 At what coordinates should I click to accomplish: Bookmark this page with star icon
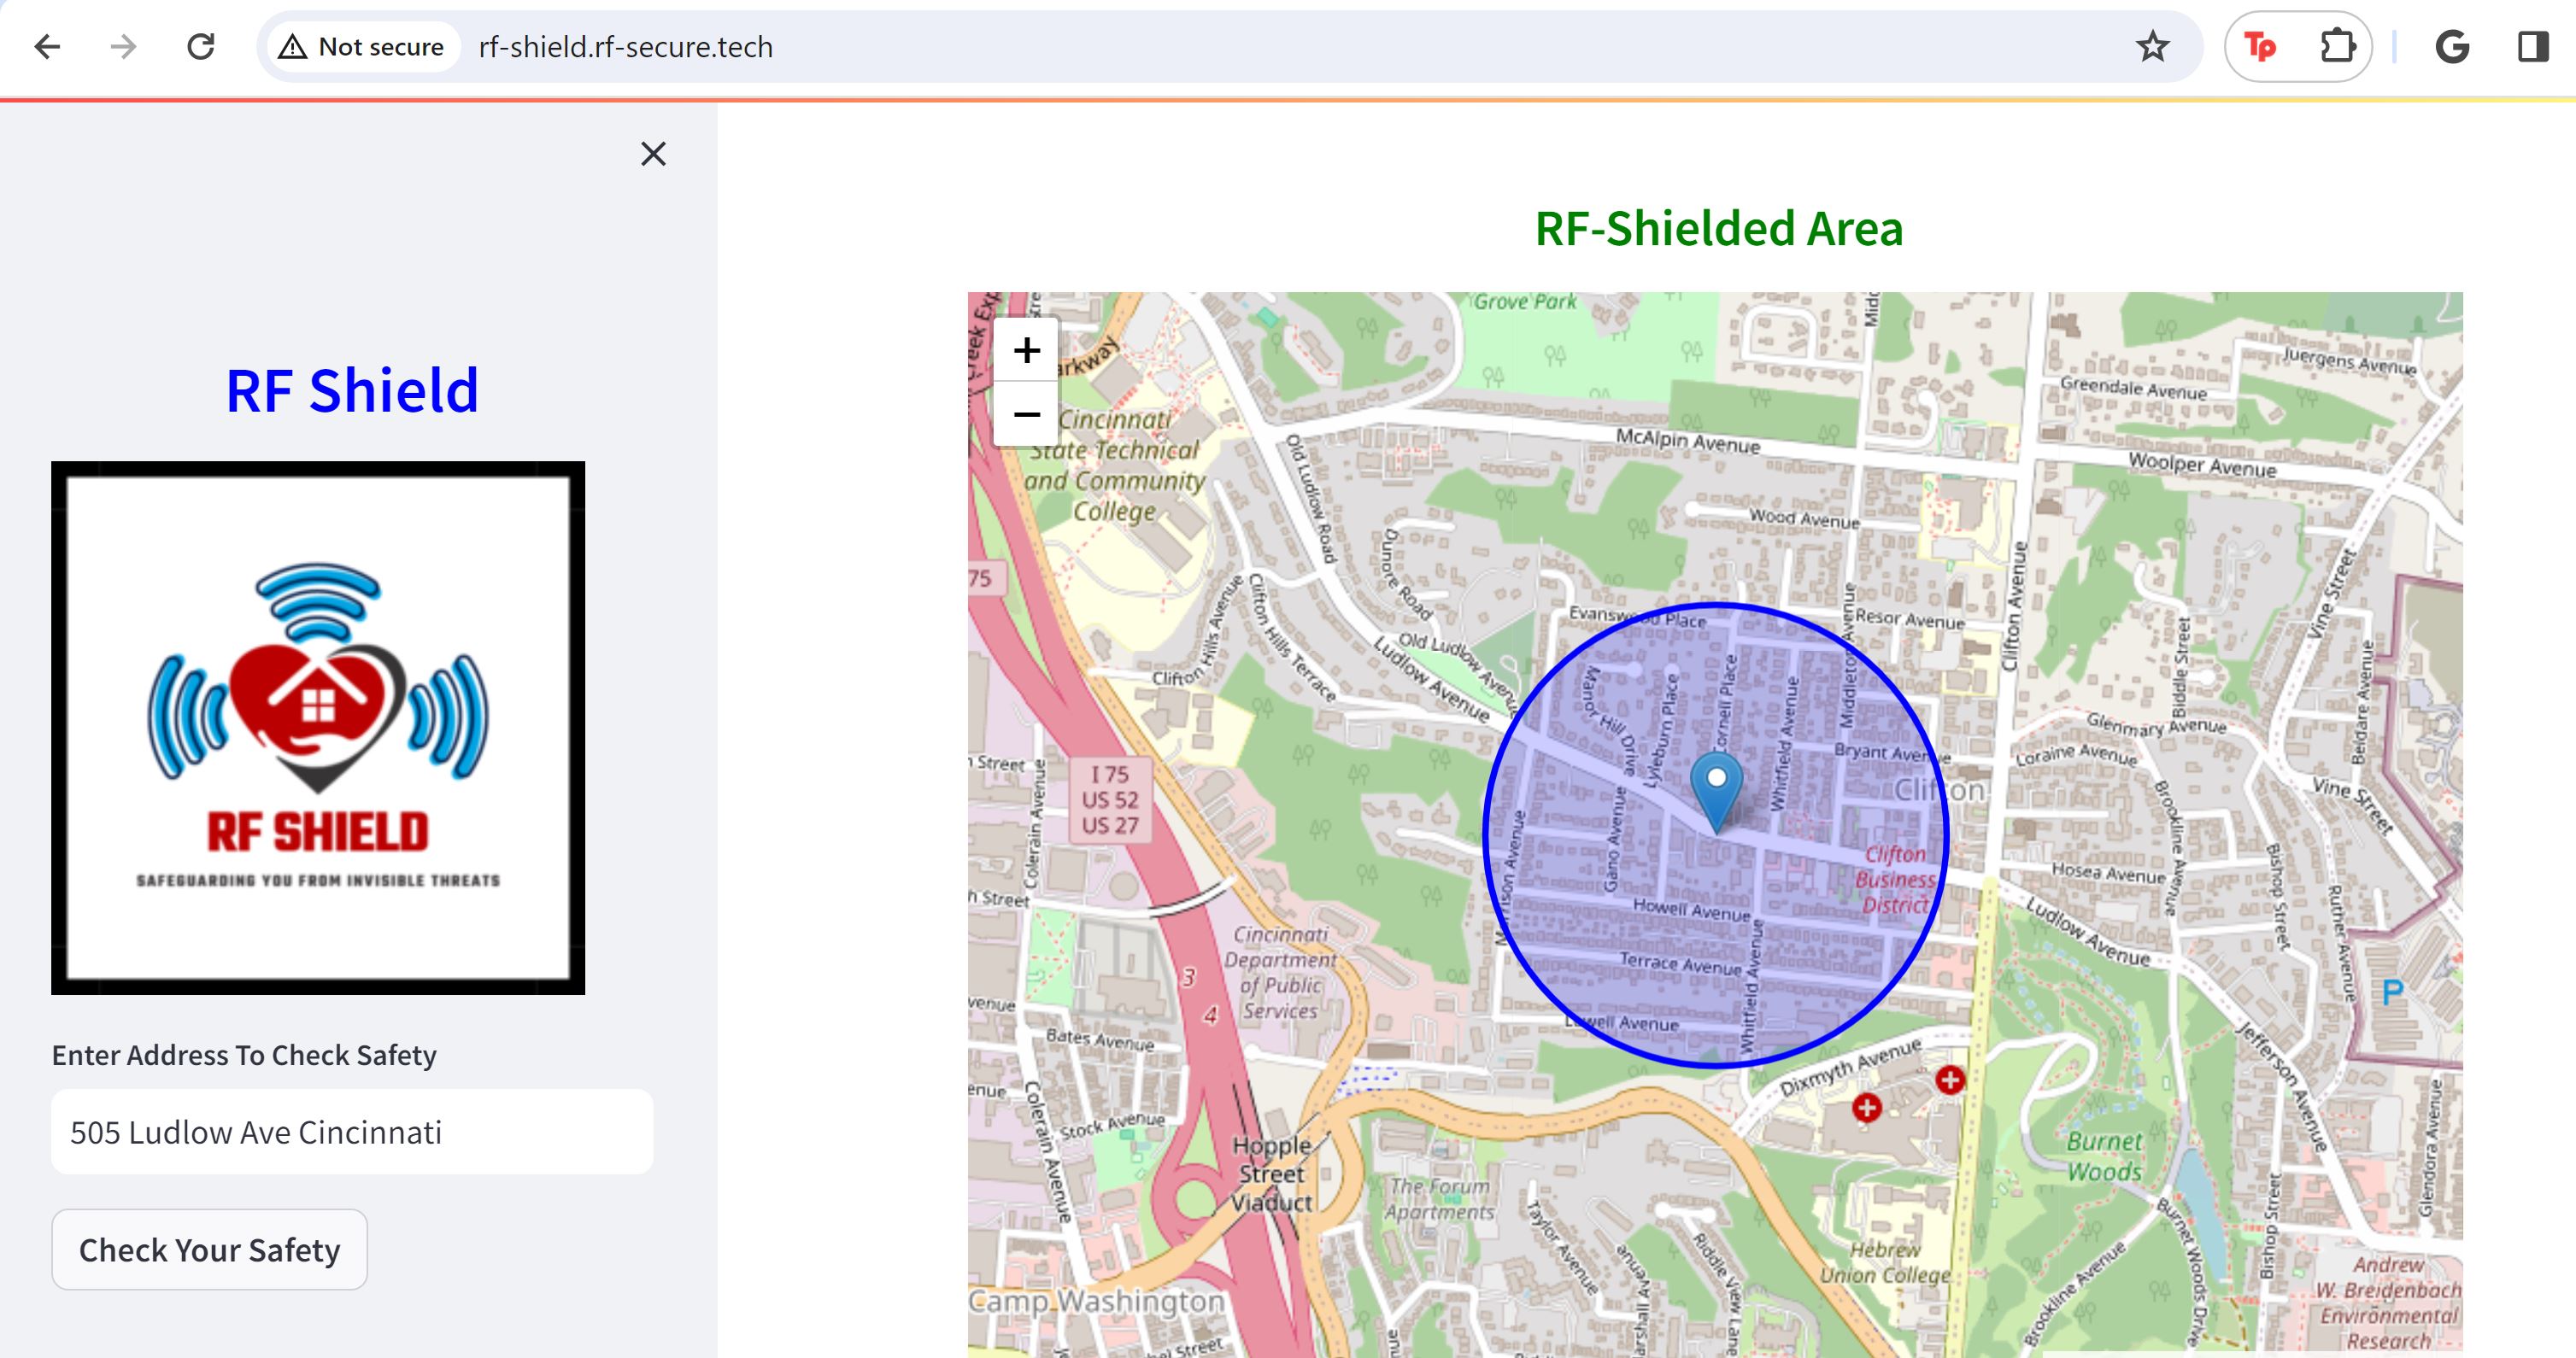pos(2152,47)
